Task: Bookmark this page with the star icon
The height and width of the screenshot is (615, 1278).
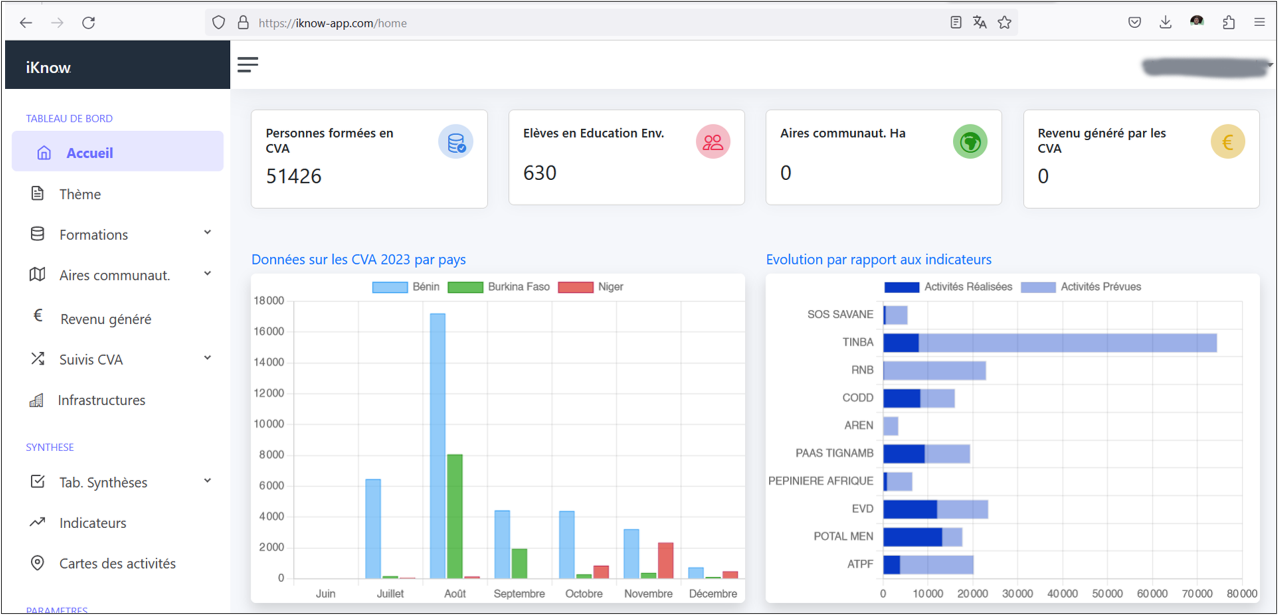Action: click(x=1005, y=22)
